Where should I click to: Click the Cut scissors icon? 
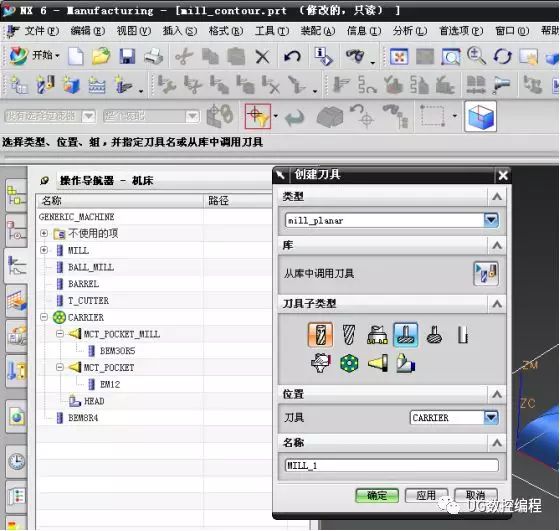pyautogui.click(x=184, y=56)
